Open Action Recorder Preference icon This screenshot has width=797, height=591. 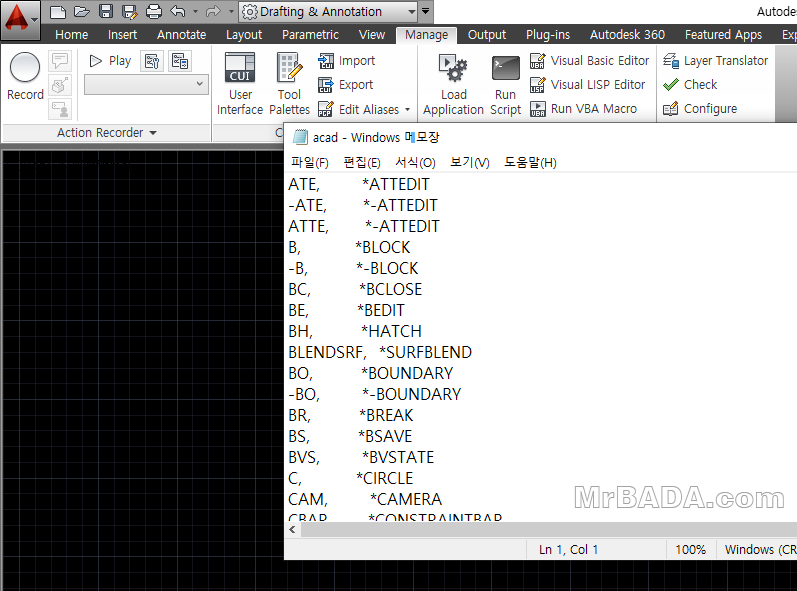pyautogui.click(x=152, y=61)
